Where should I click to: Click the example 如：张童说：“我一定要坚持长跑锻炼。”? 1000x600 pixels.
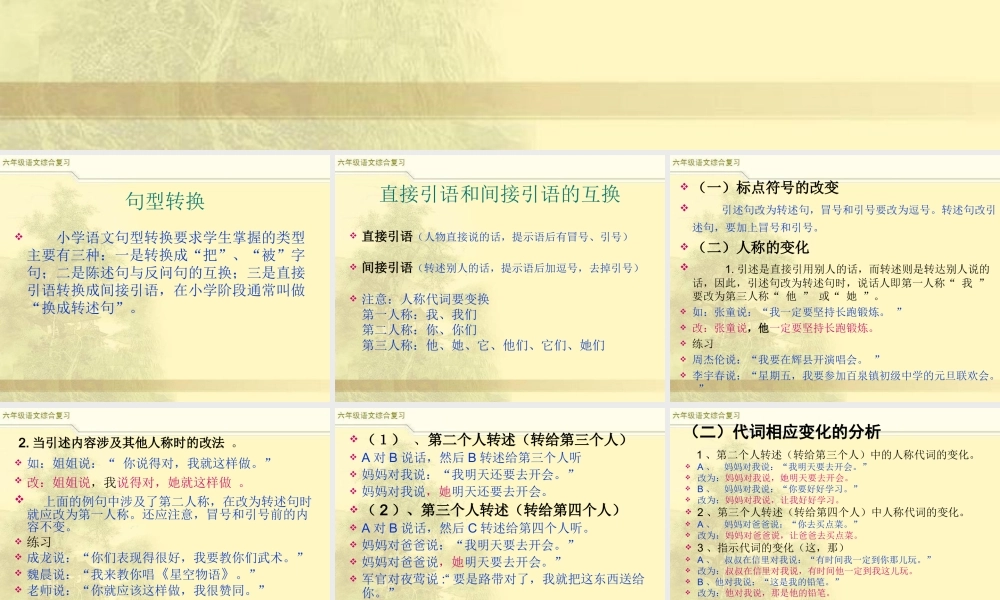(x=798, y=312)
